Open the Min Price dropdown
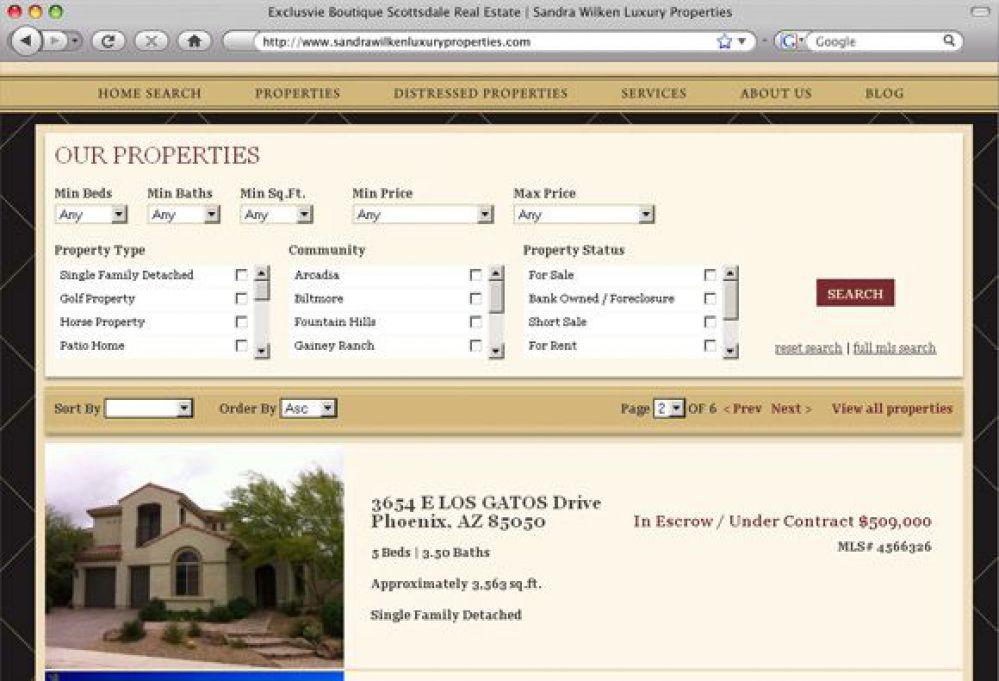999x681 pixels. [x=424, y=215]
